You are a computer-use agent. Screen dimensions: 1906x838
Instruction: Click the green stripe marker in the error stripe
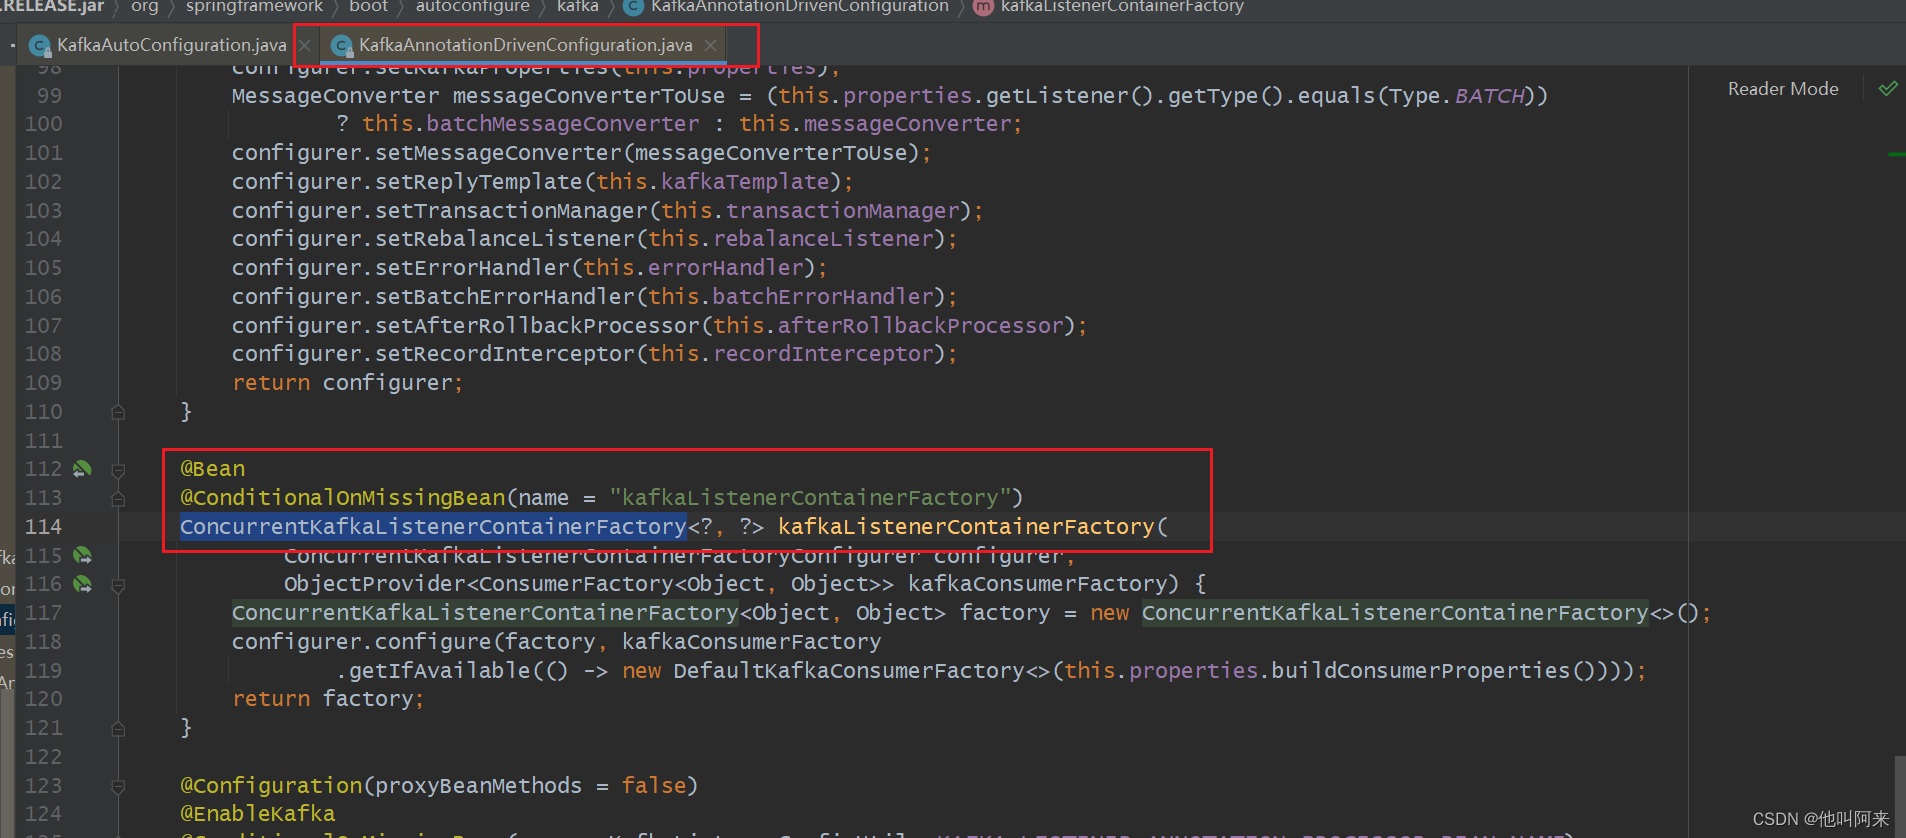(x=1896, y=155)
